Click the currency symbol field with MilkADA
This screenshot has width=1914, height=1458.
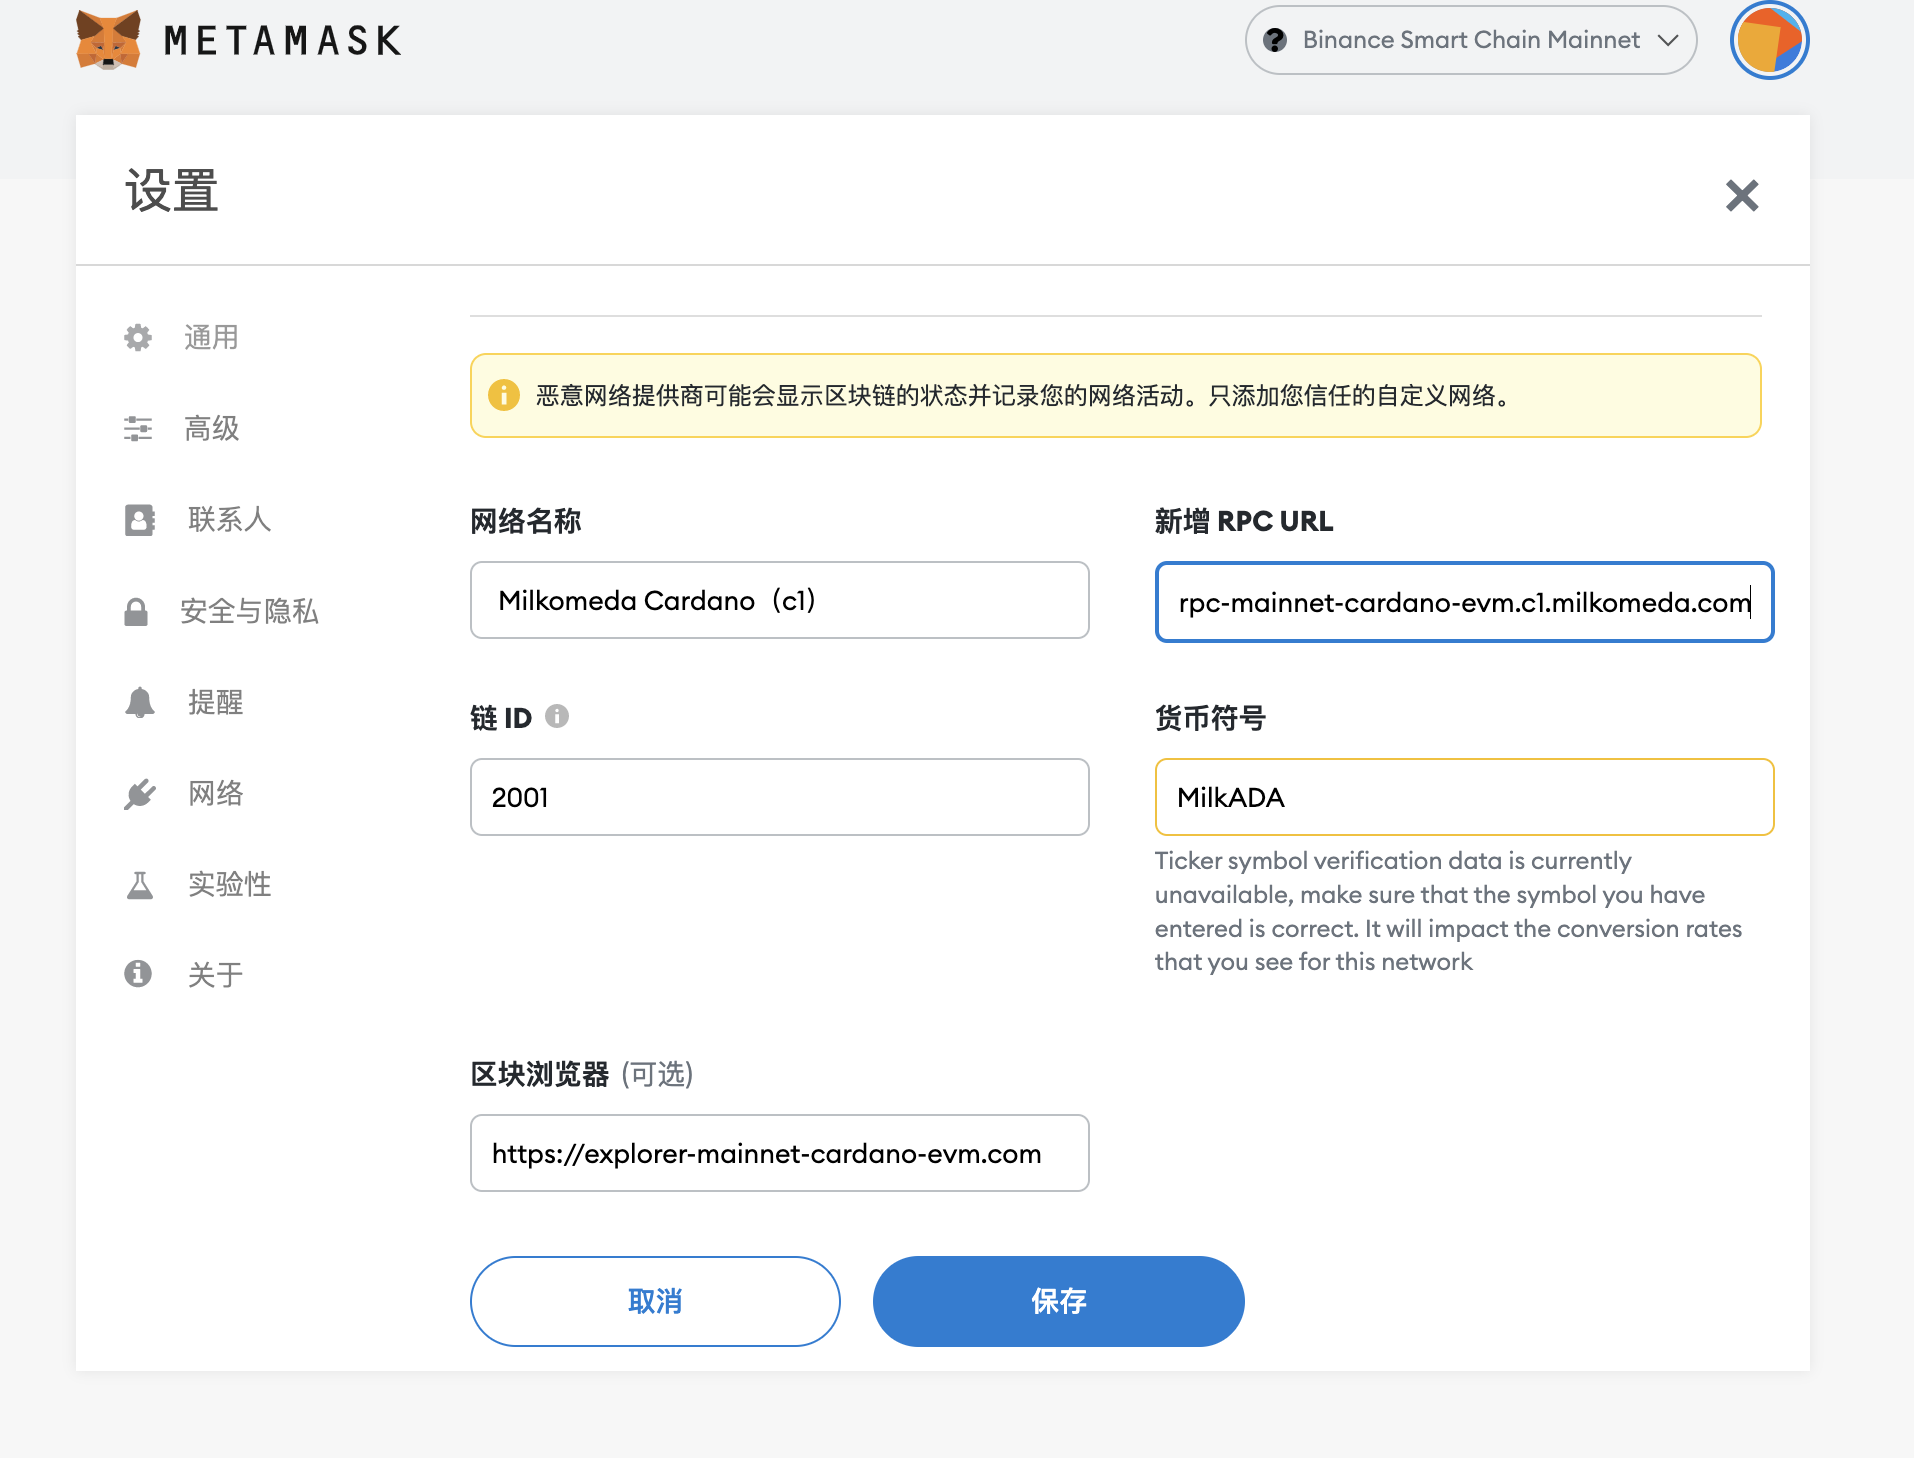click(1463, 797)
